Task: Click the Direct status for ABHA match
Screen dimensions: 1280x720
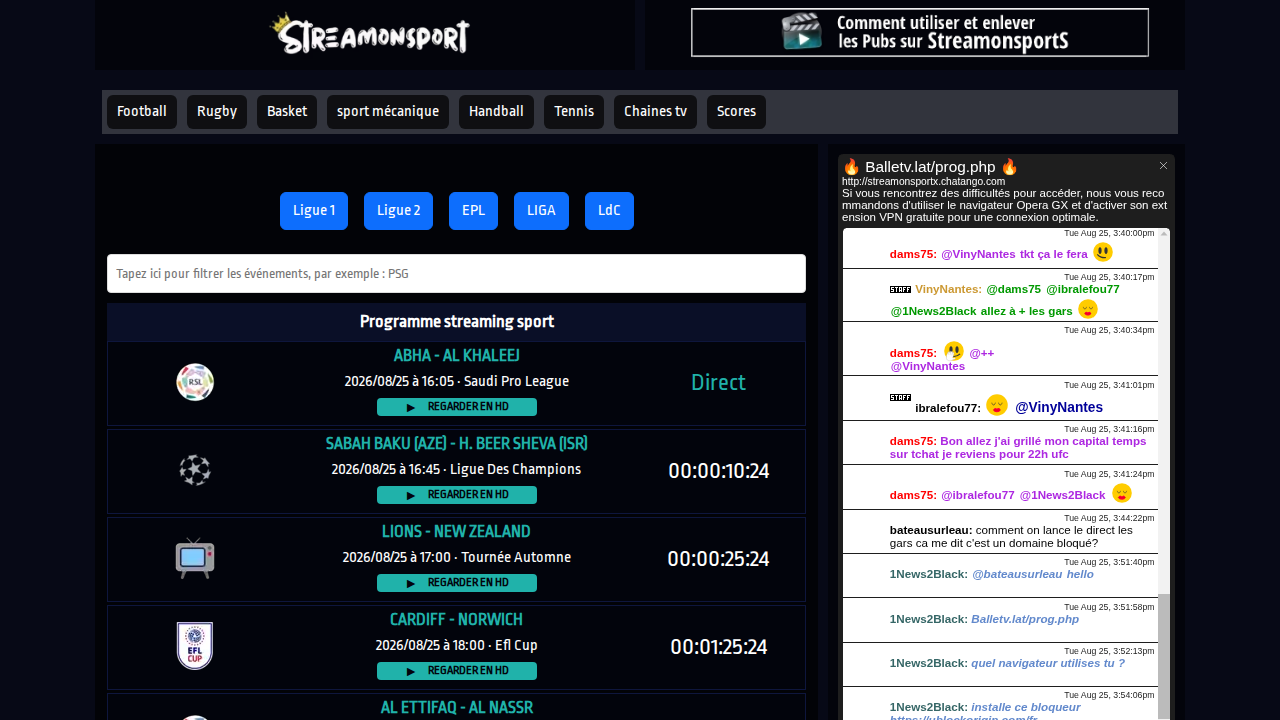Action: coord(718,383)
